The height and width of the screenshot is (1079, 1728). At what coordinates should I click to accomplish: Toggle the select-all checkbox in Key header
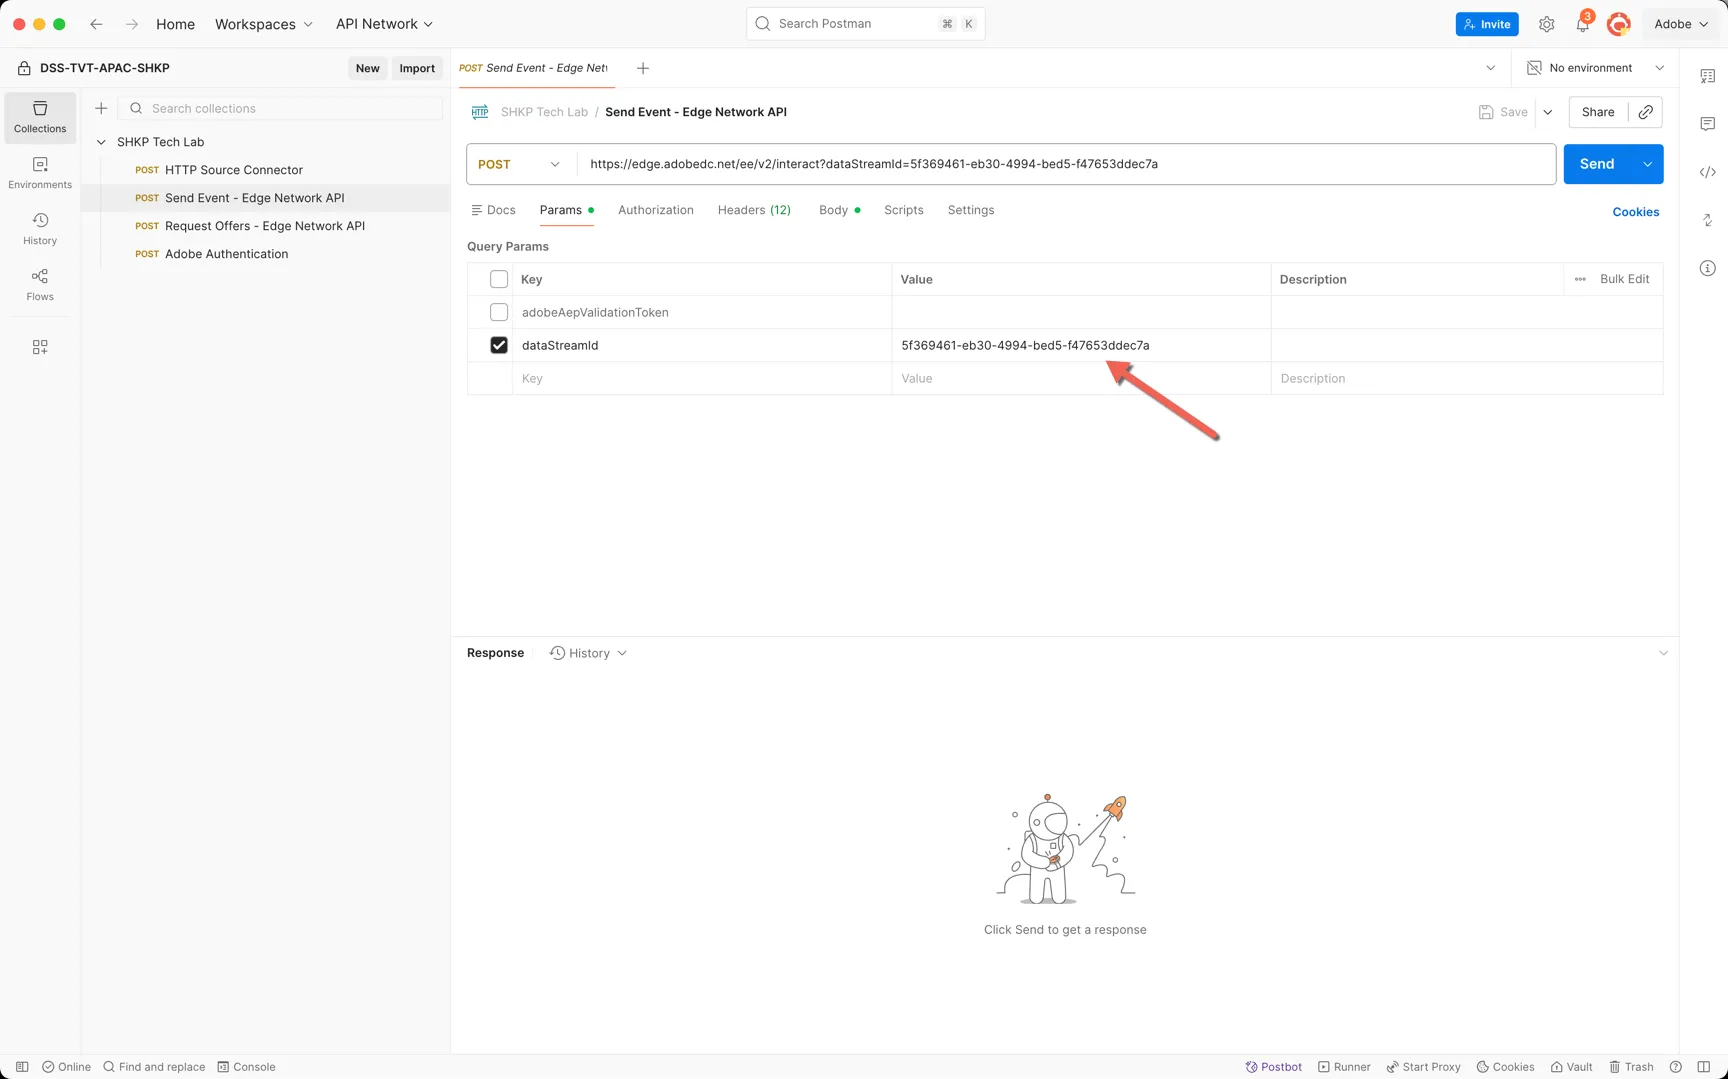tap(499, 279)
